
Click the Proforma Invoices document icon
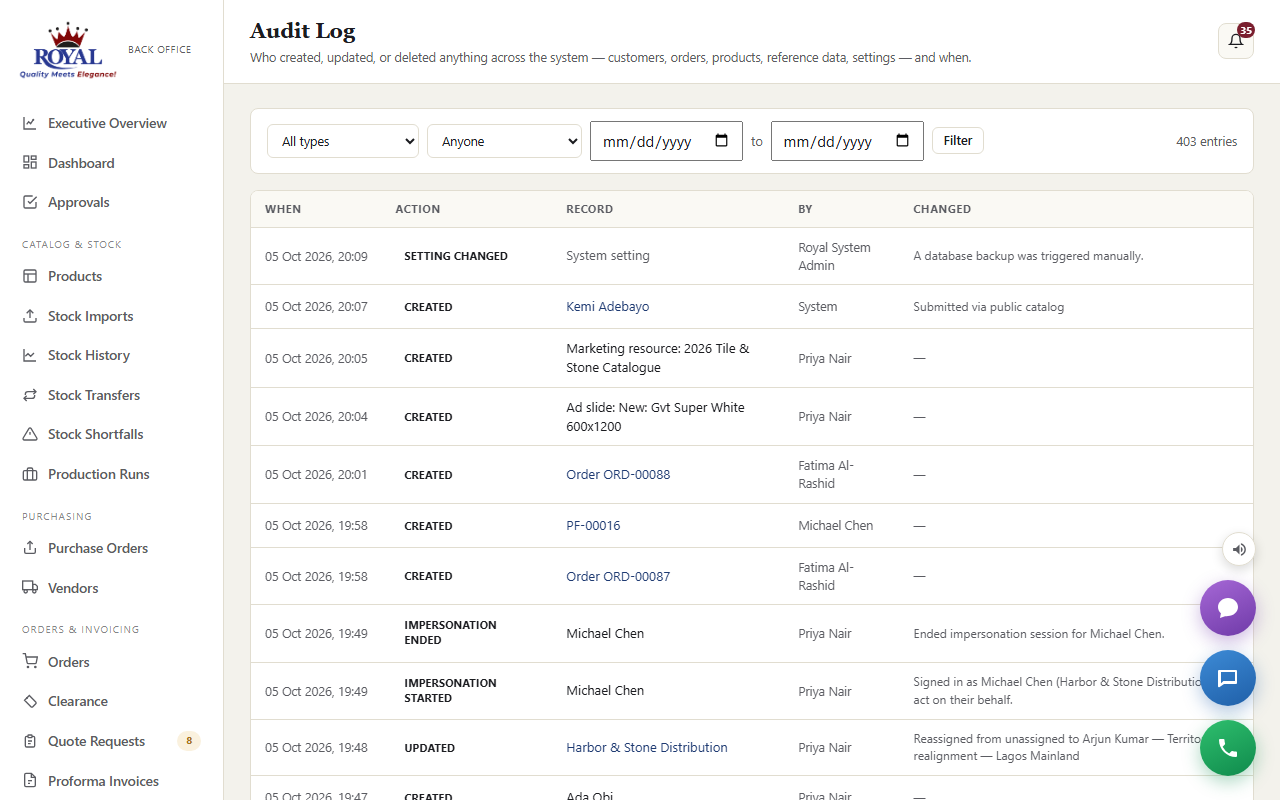pos(30,781)
